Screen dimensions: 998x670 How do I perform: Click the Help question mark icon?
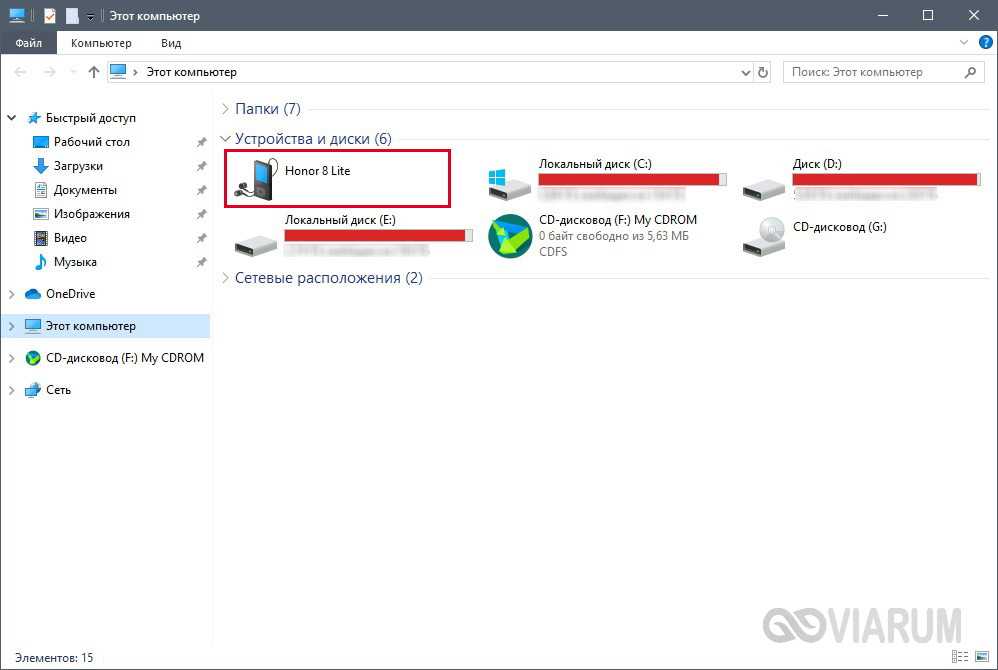[x=984, y=43]
